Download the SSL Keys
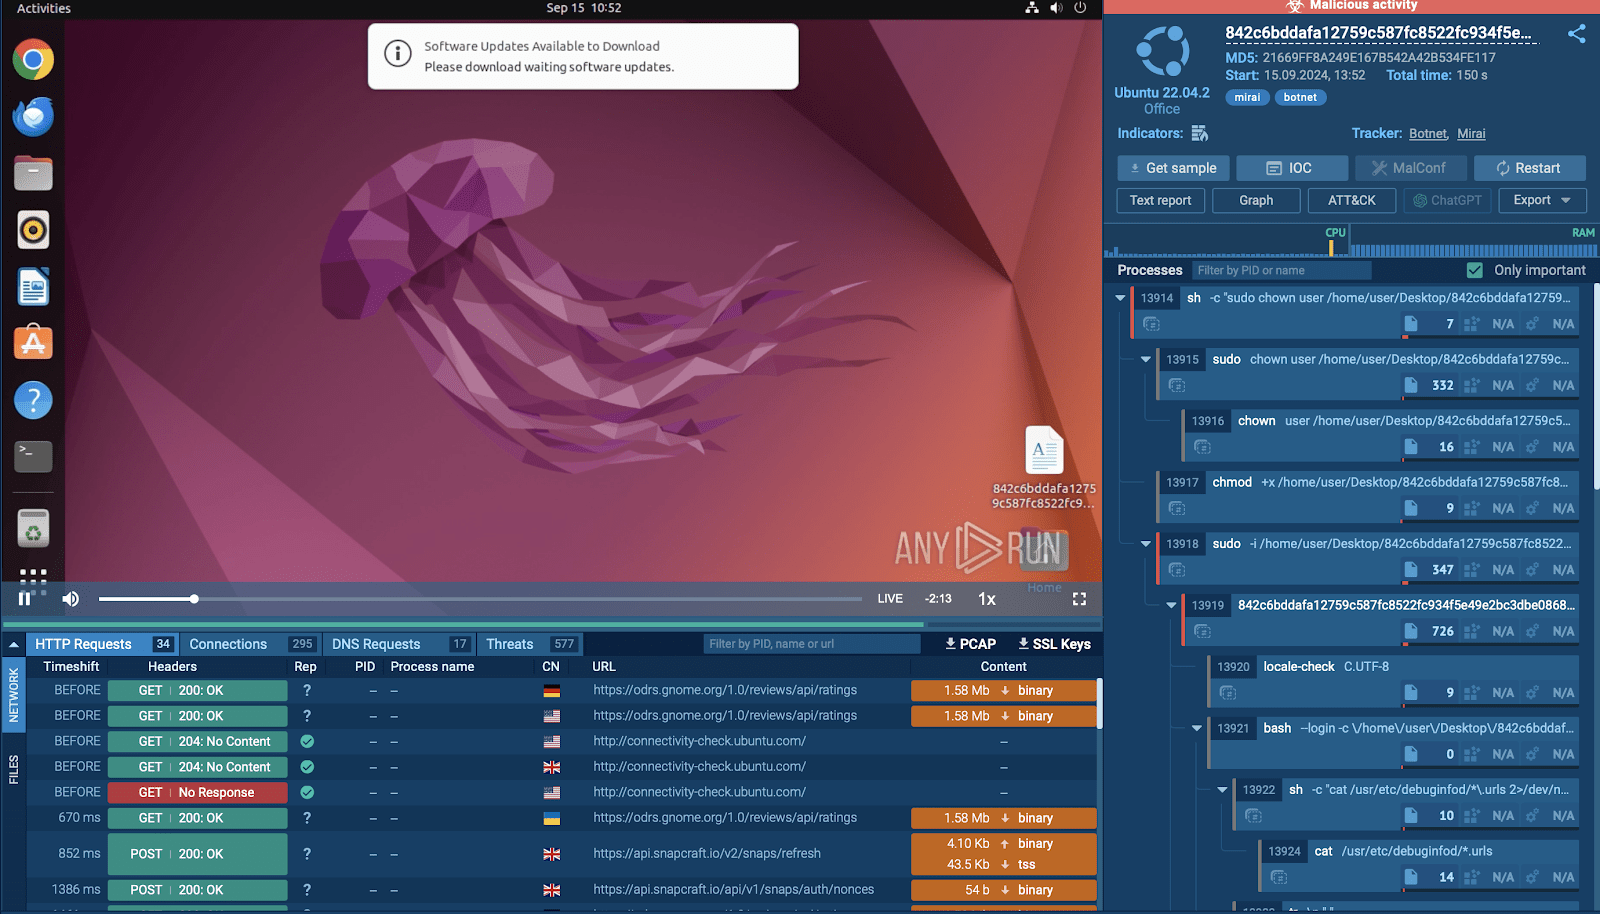This screenshot has width=1600, height=914. (1053, 643)
